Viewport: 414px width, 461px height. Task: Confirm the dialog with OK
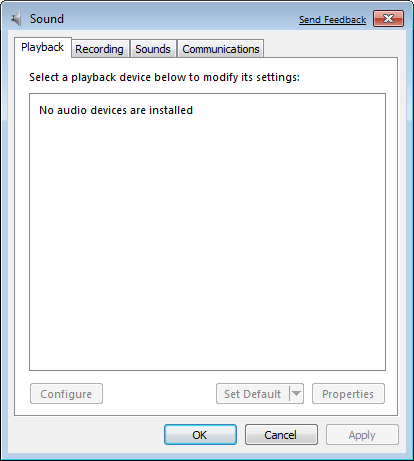pos(200,435)
